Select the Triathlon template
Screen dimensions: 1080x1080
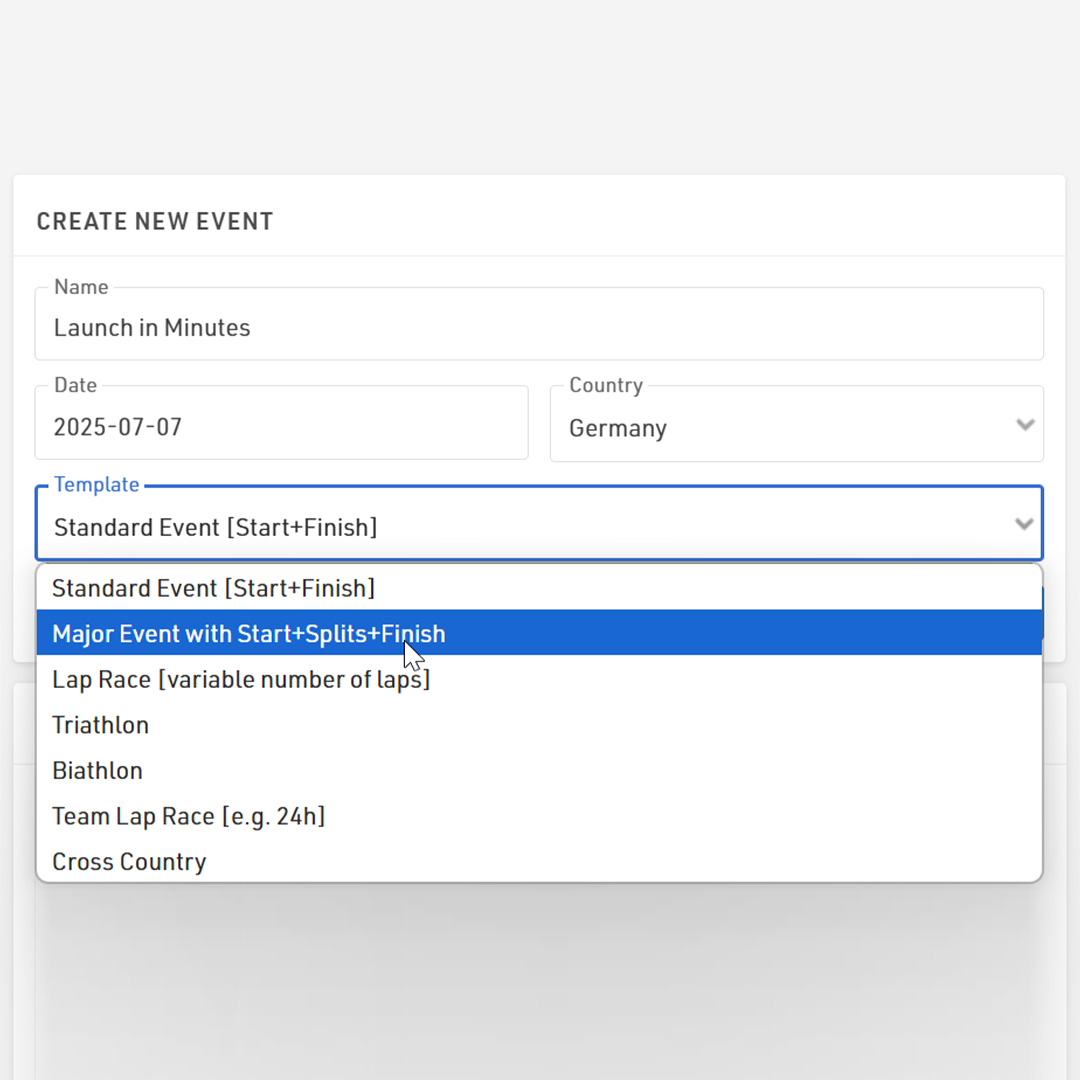[x=539, y=725]
